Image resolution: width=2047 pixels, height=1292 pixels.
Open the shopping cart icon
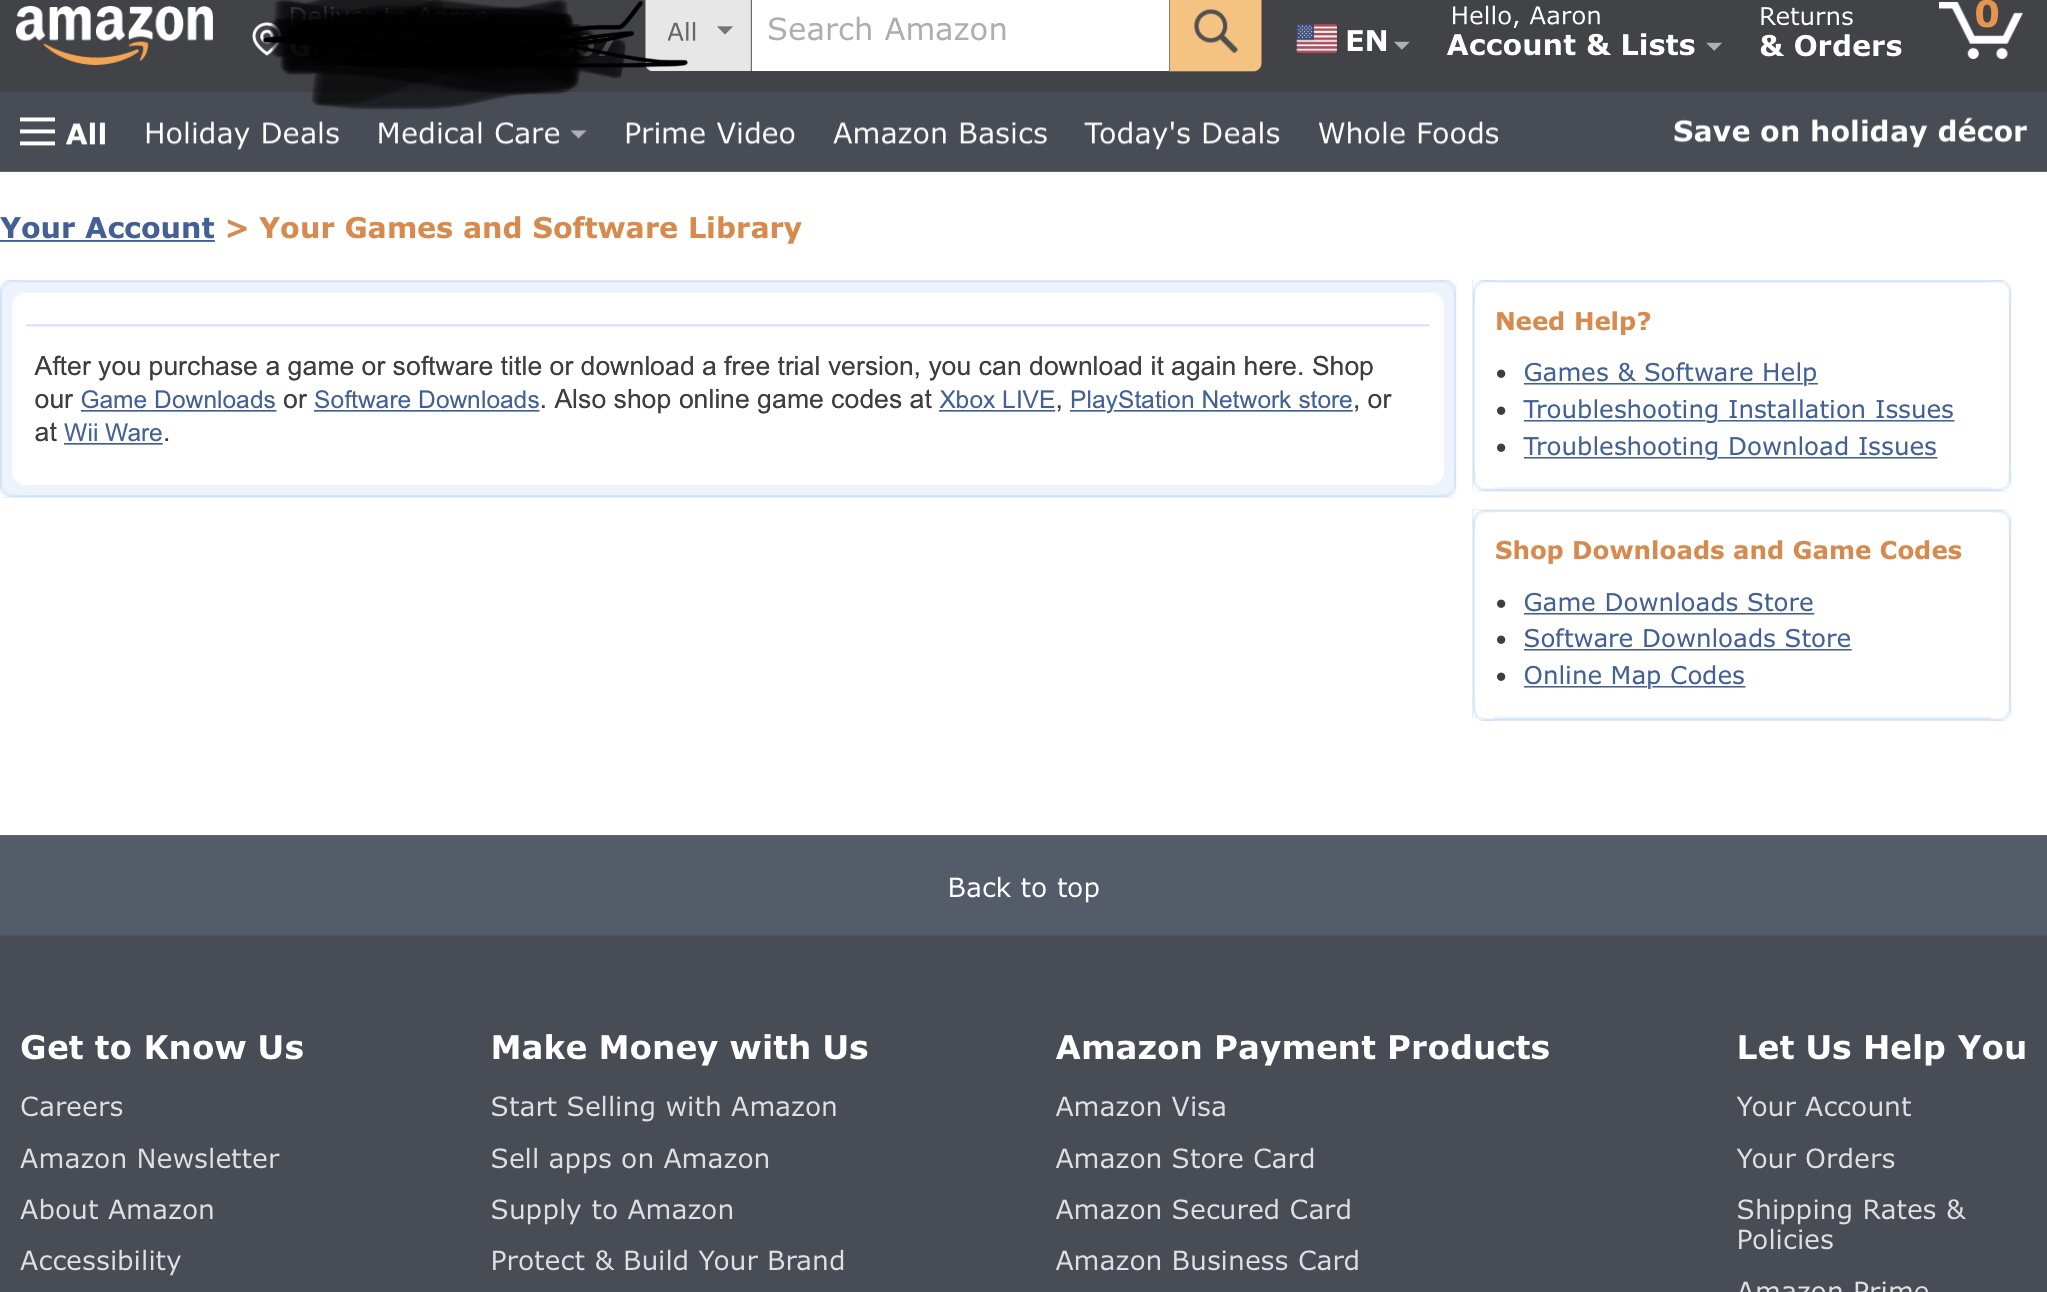tap(1982, 30)
